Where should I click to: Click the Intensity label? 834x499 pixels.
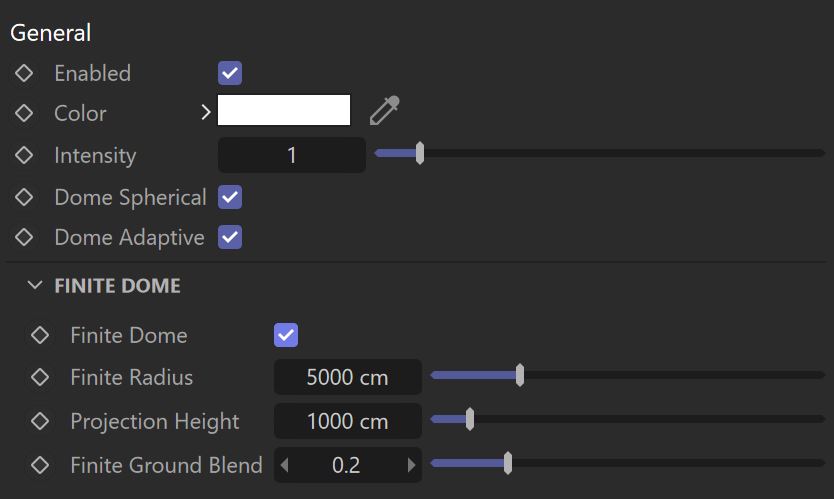point(95,156)
